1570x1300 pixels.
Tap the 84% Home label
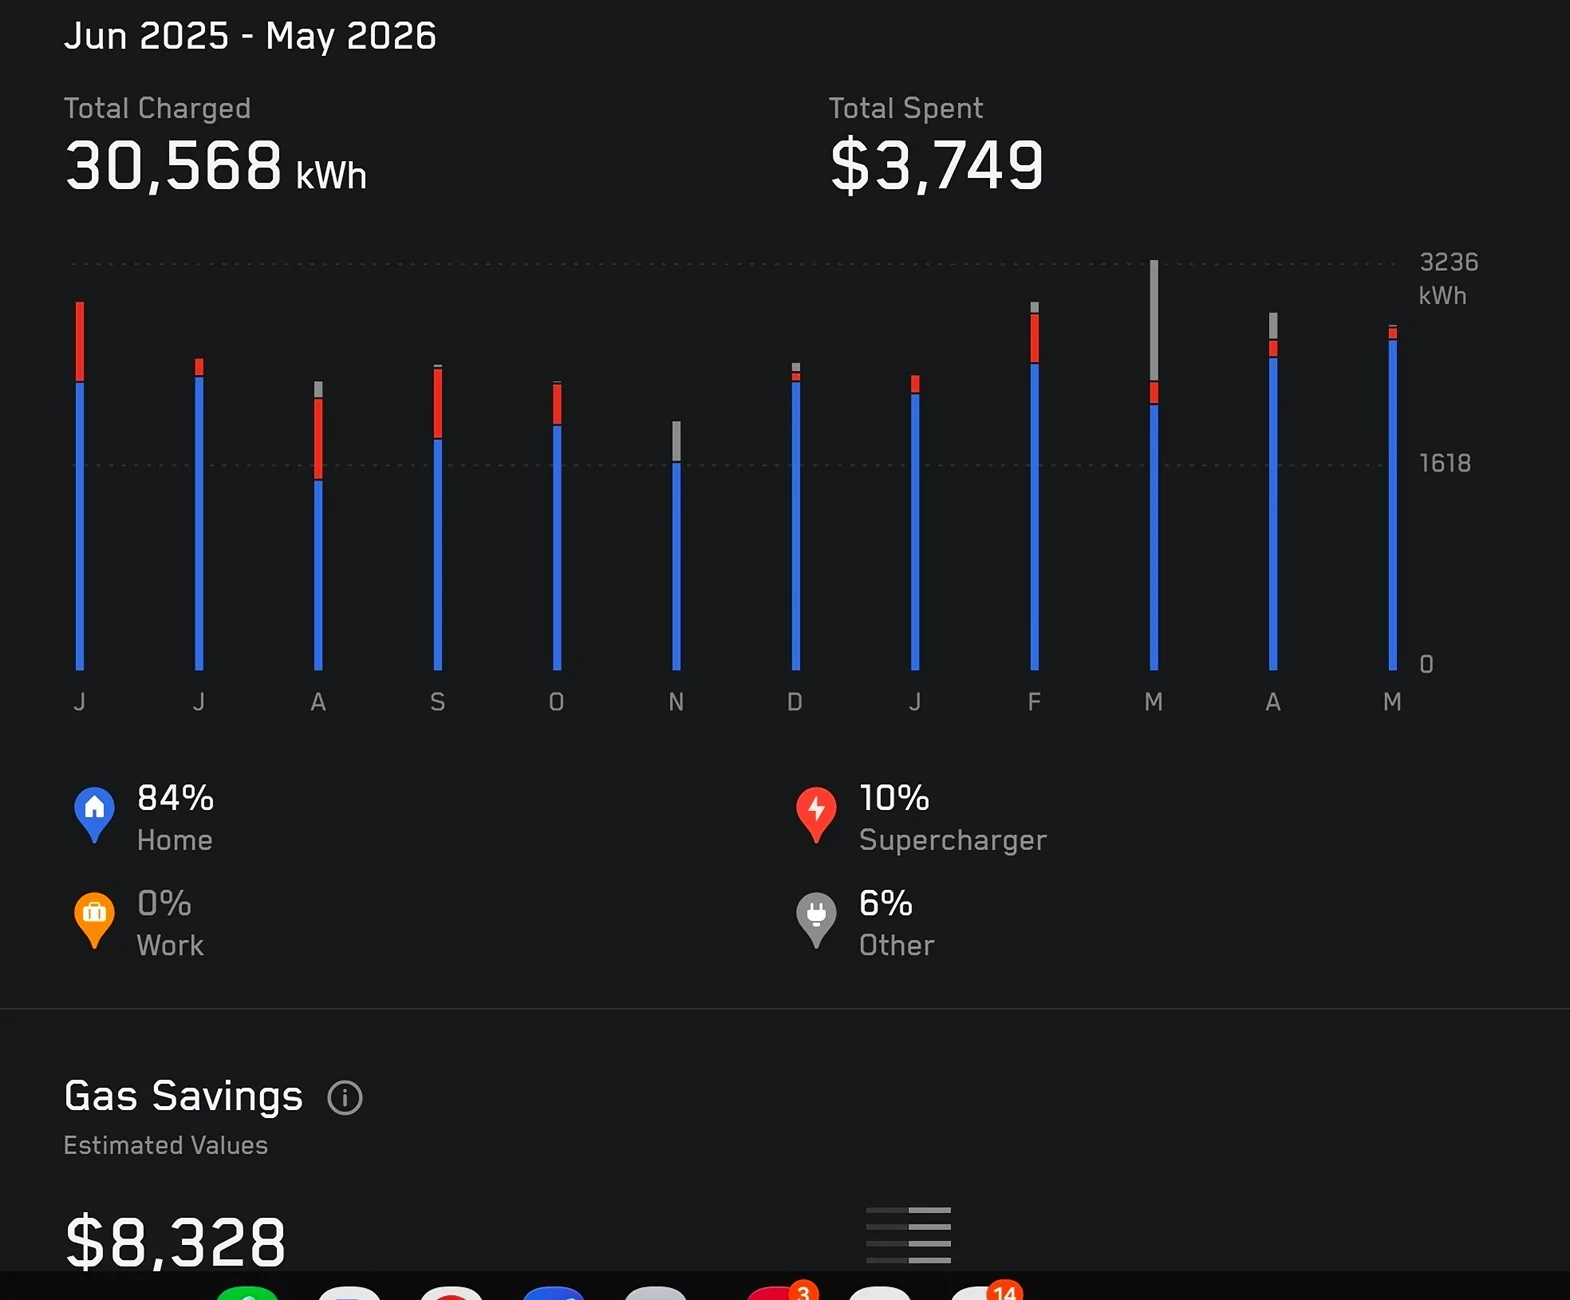pyautogui.click(x=175, y=818)
